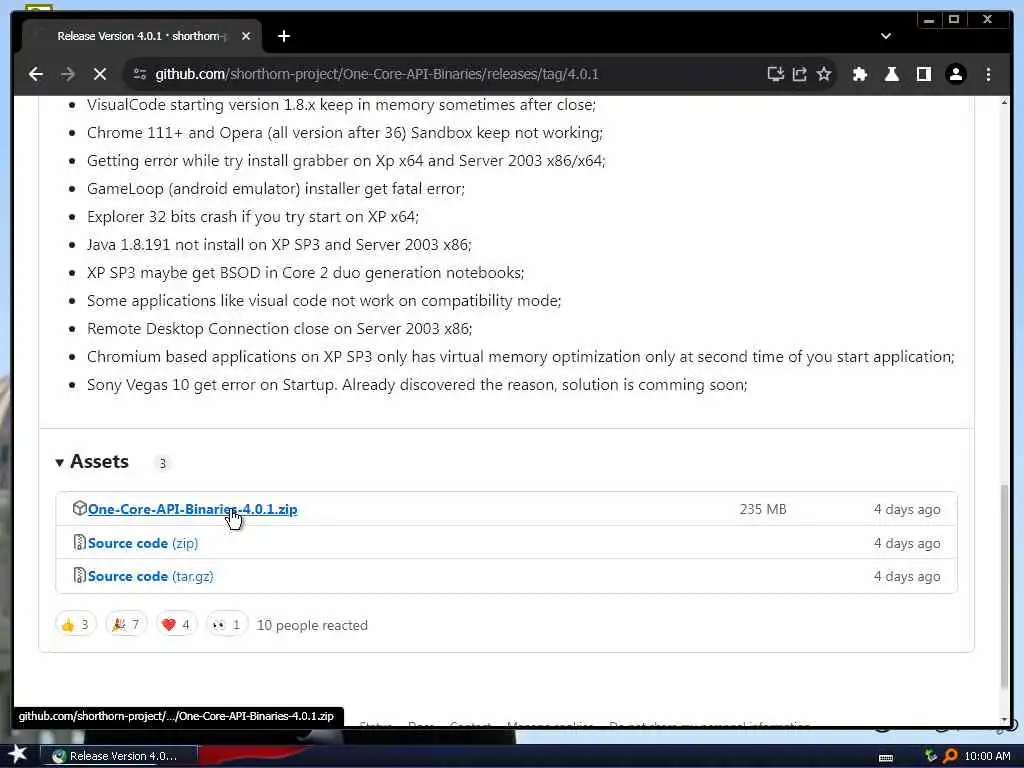Screen dimensions: 1024x768
Task: Click the Explorer 32 bits crash item
Action: pos(253,217)
